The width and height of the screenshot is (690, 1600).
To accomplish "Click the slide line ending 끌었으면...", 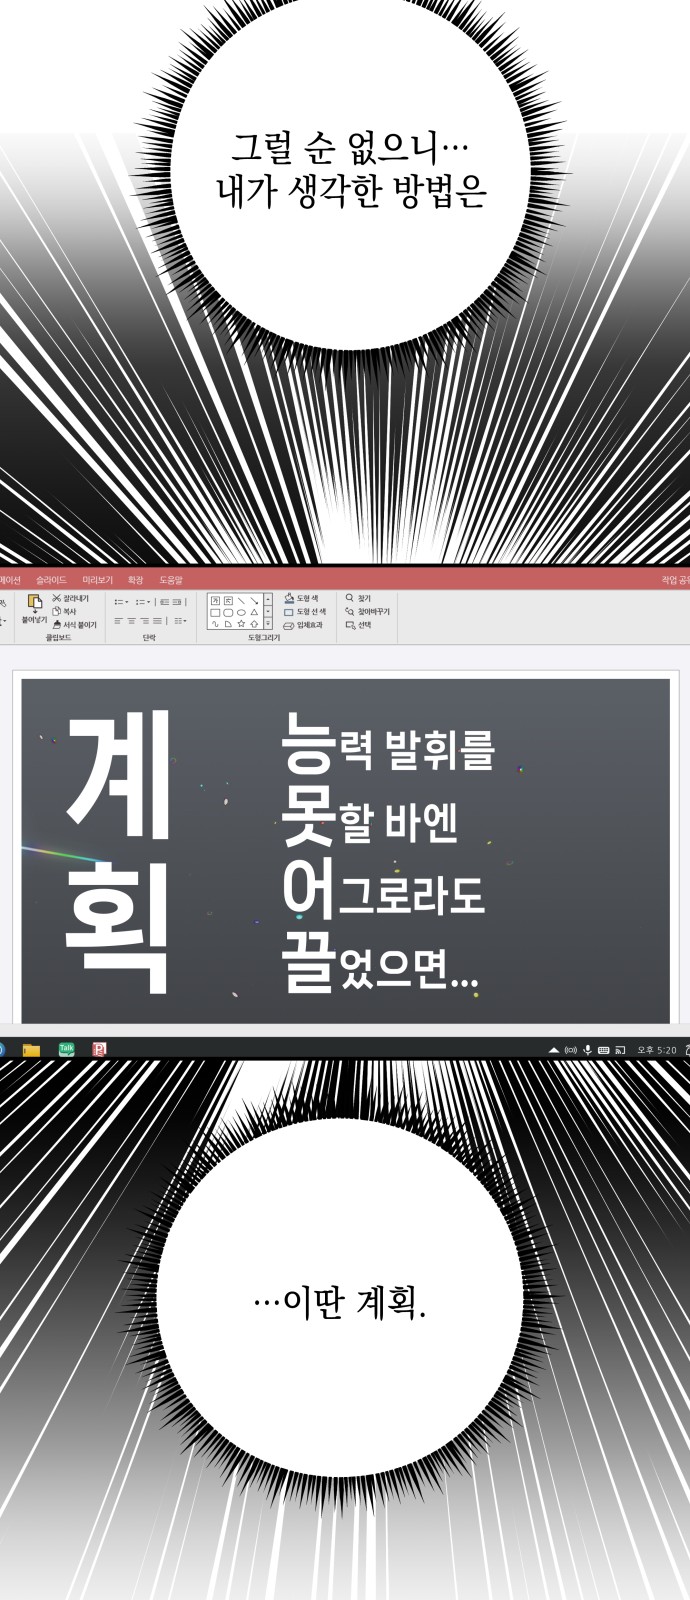I will coord(379,961).
